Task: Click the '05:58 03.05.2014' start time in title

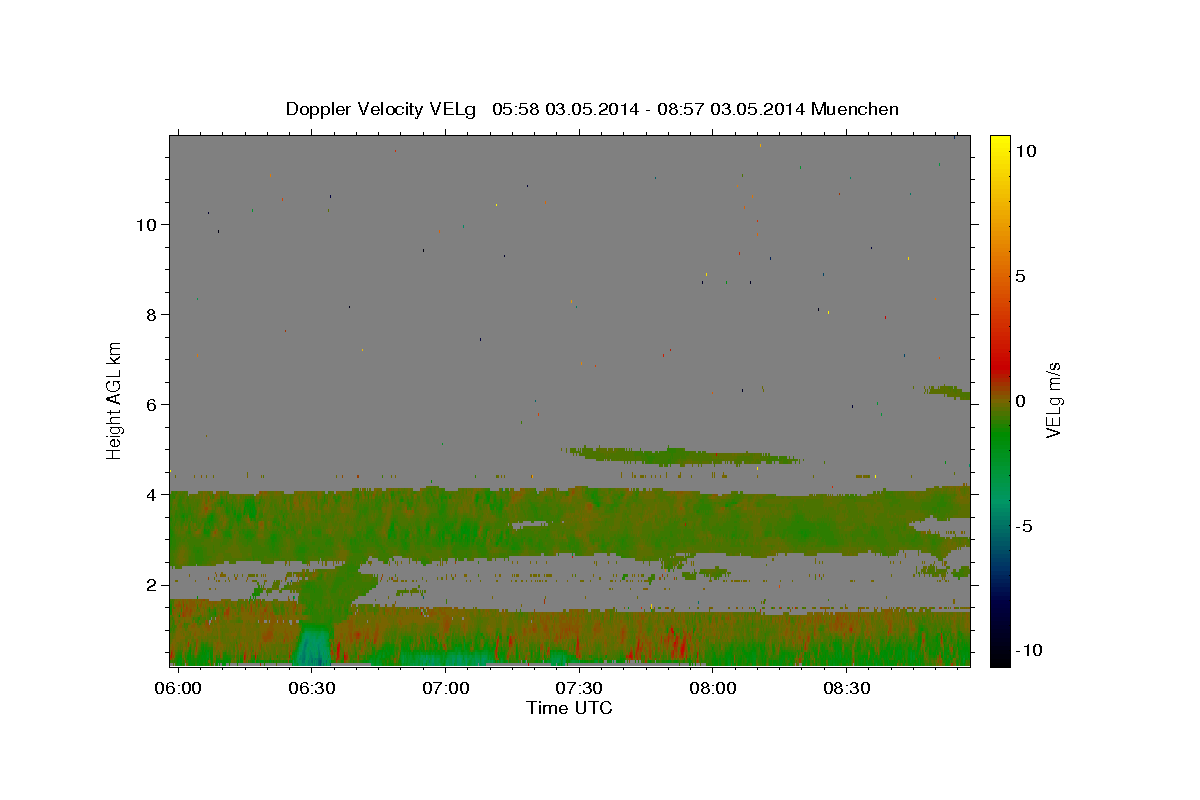Action: pyautogui.click(x=564, y=109)
